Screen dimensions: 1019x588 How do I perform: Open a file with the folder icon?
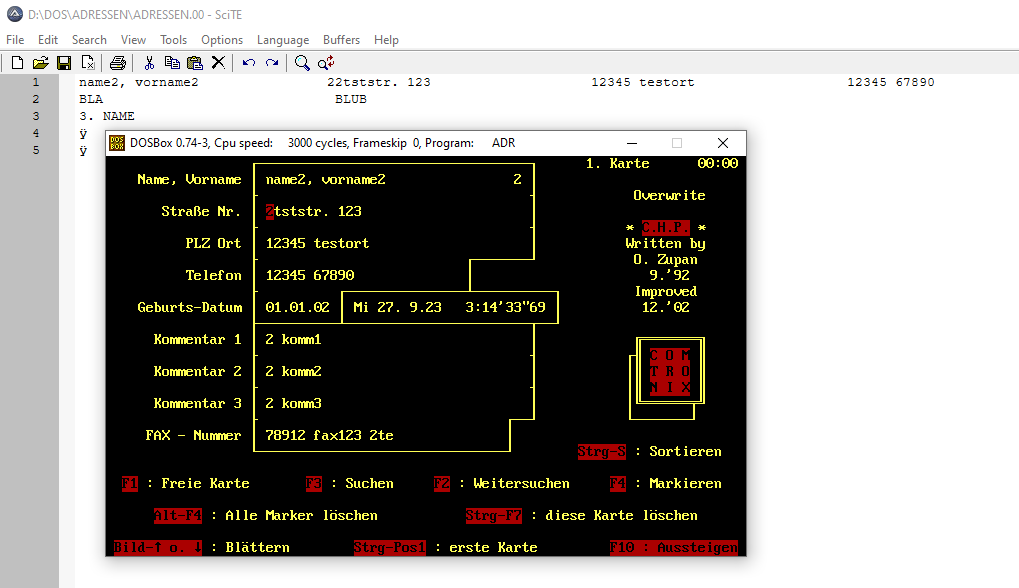tap(40, 63)
